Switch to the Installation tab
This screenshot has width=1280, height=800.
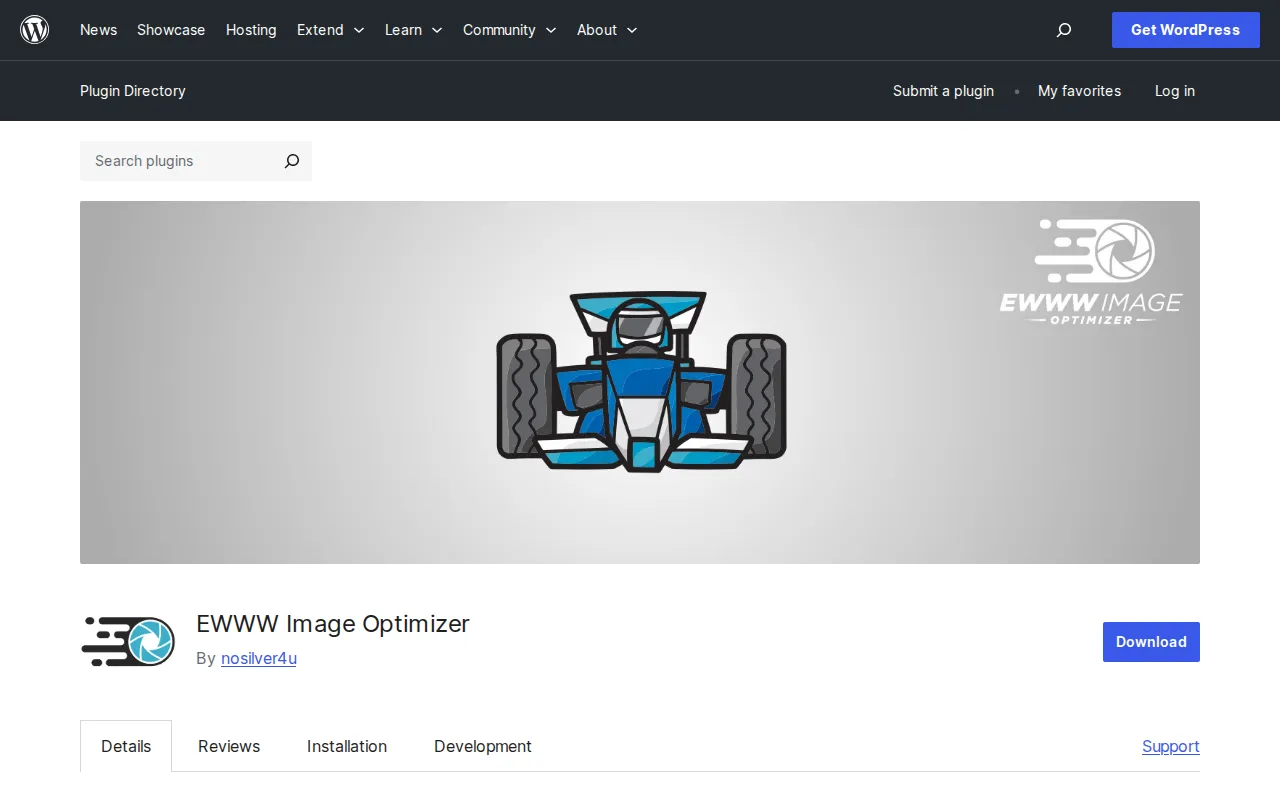click(x=347, y=746)
